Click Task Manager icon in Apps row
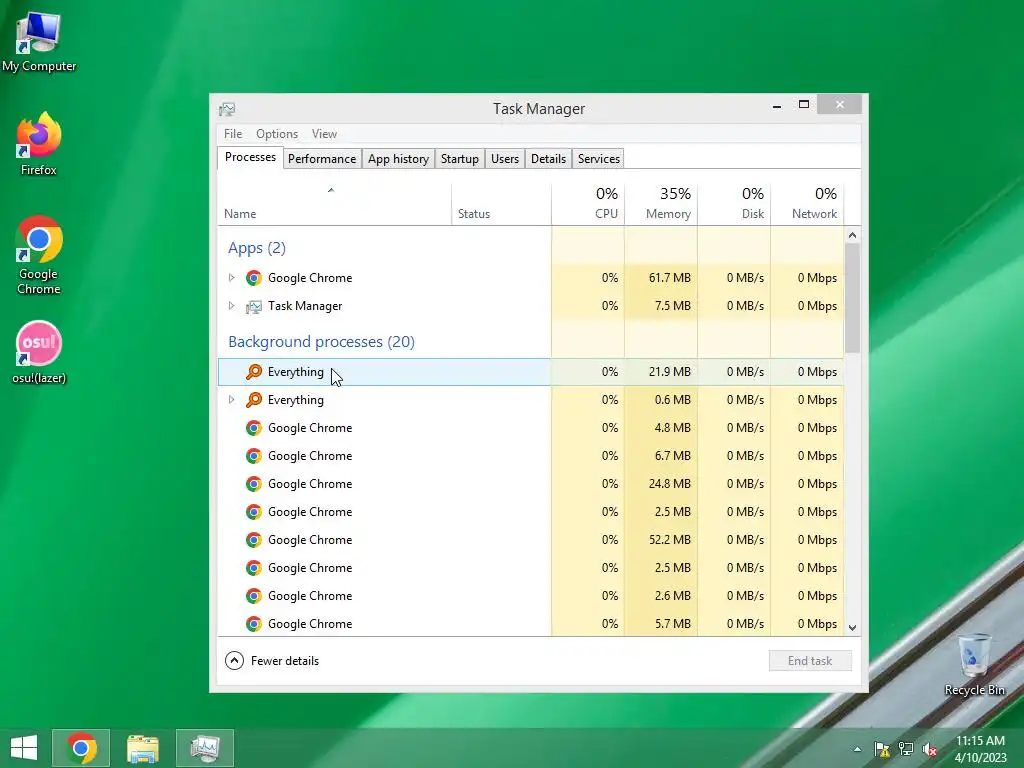1024x768 pixels. tap(254, 306)
